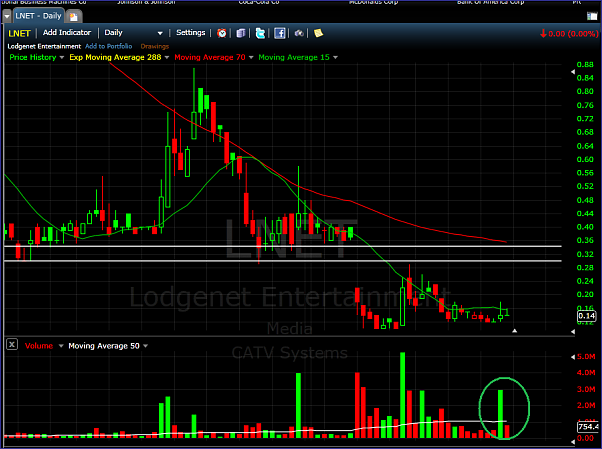Click the price scale top arrow near 0.88
Screen dimensions: 602x449
(x=573, y=72)
